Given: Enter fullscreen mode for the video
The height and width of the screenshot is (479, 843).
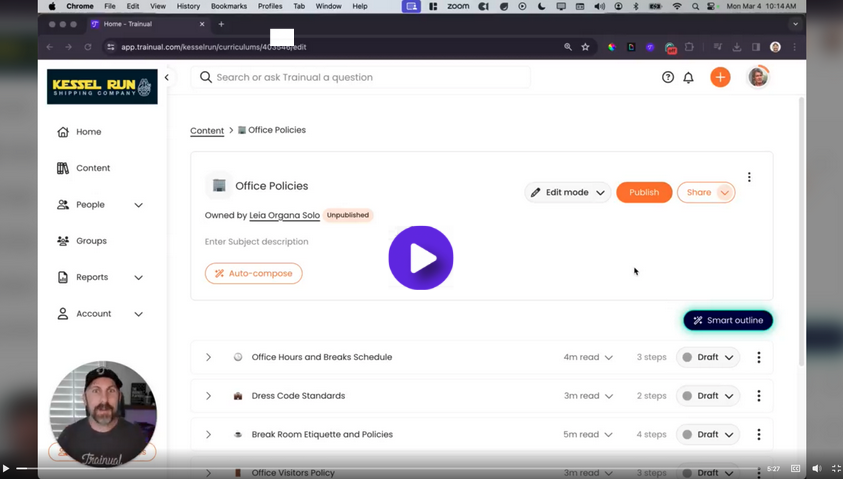Looking at the screenshot, I should click(x=836, y=469).
